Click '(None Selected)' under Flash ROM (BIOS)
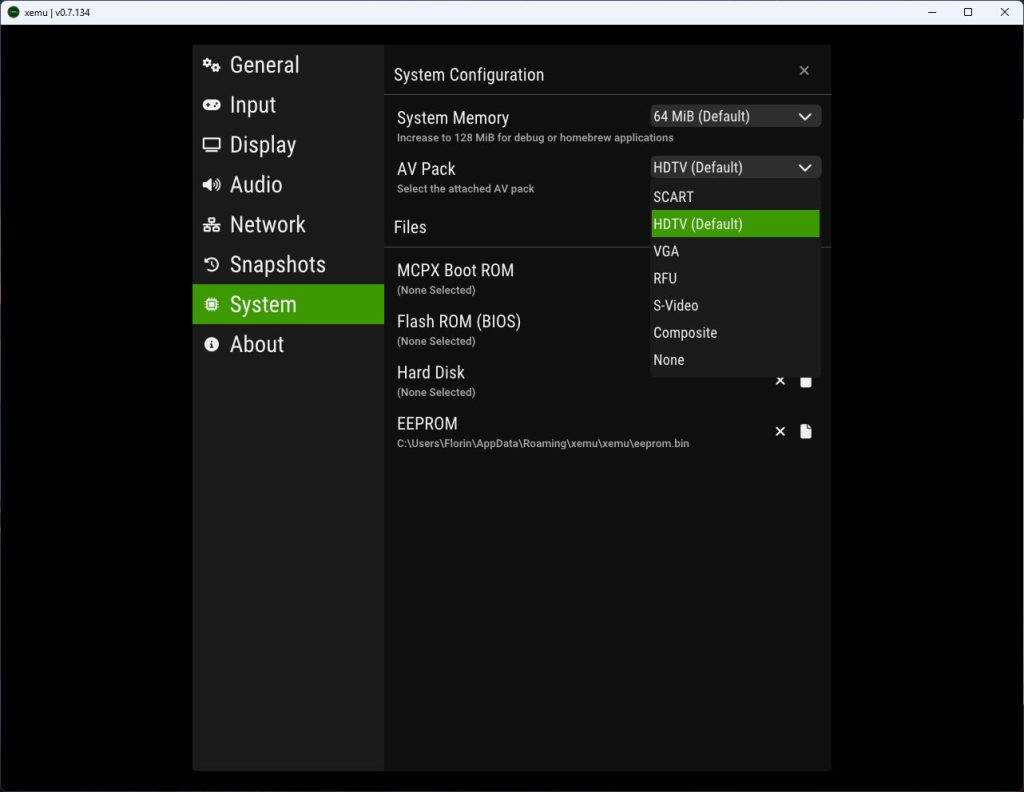This screenshot has height=792, width=1024. coord(436,341)
